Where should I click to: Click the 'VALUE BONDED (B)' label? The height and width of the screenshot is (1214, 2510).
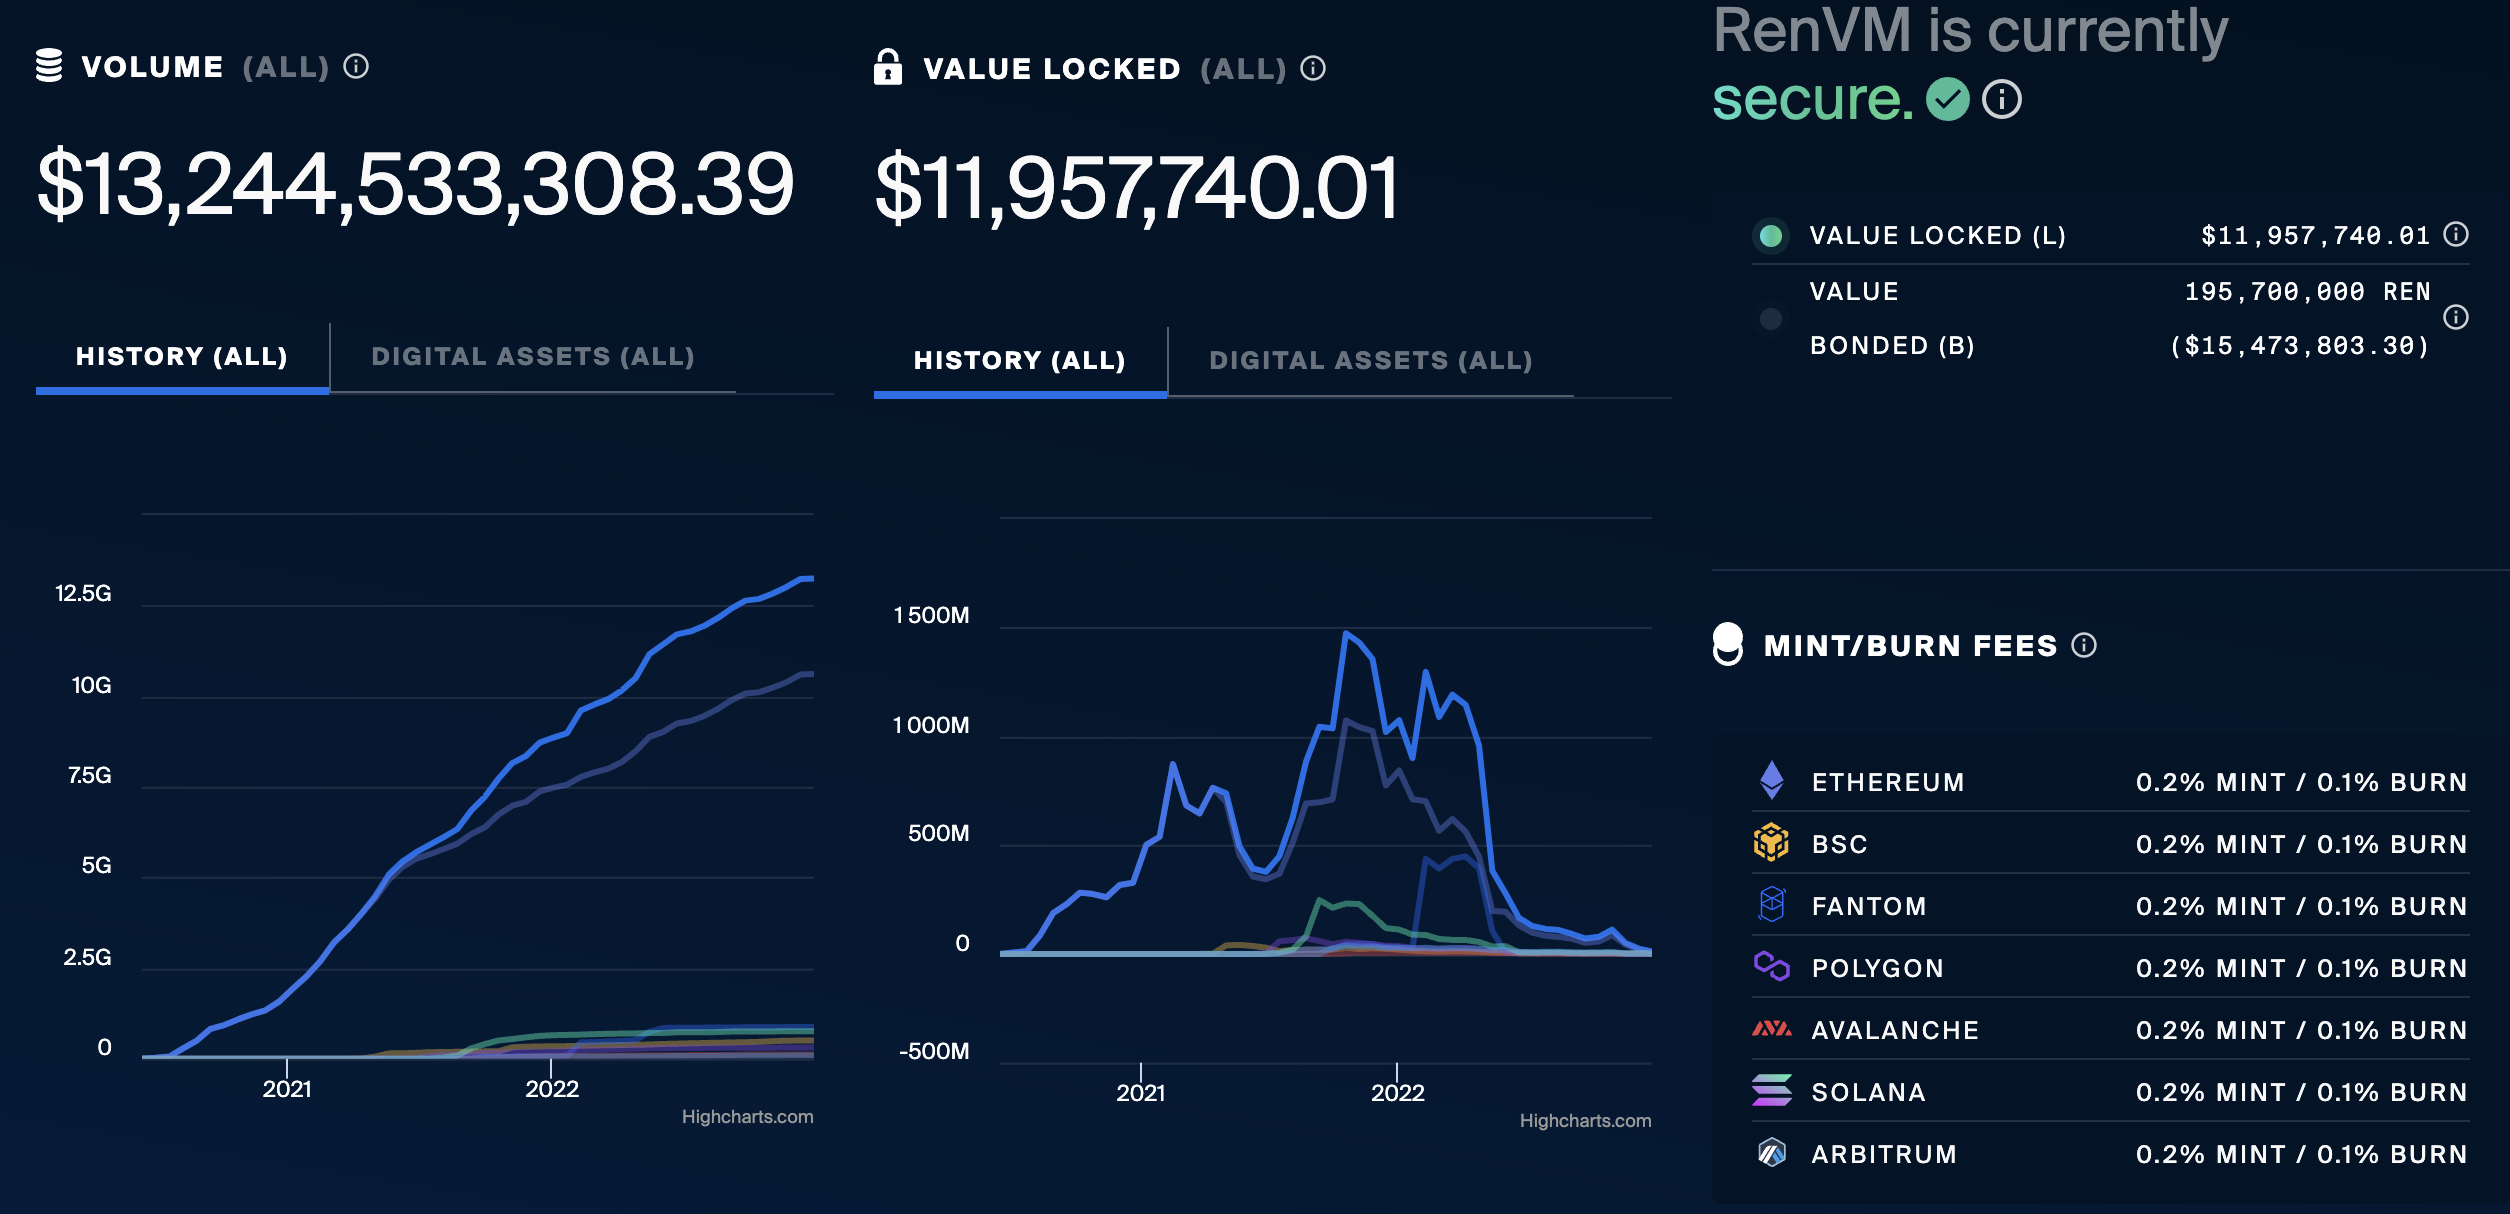[1892, 319]
